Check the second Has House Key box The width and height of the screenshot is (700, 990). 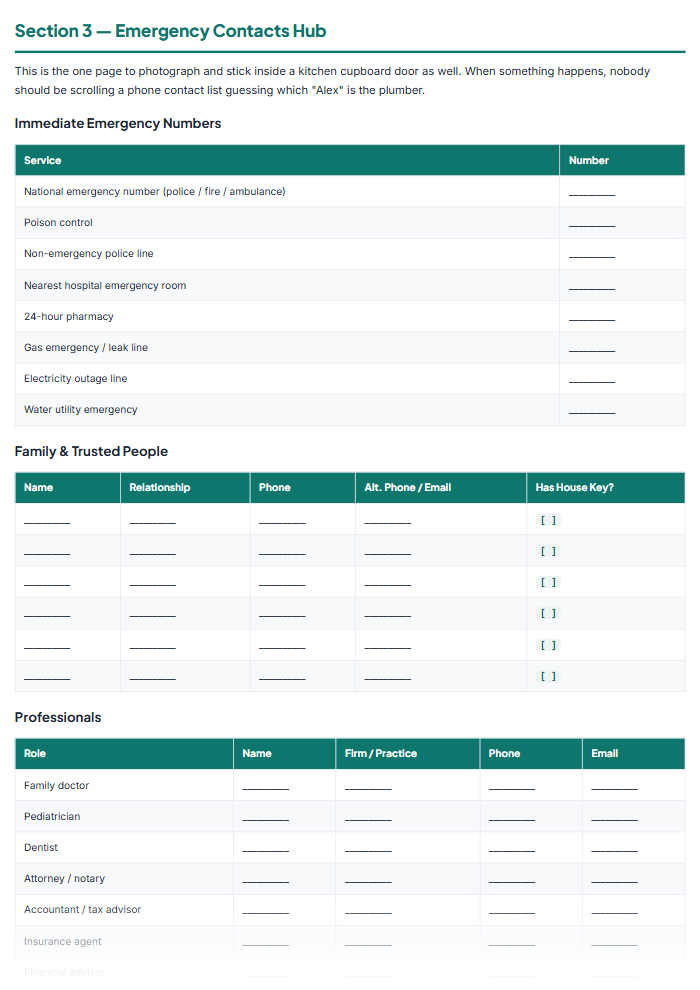(548, 551)
